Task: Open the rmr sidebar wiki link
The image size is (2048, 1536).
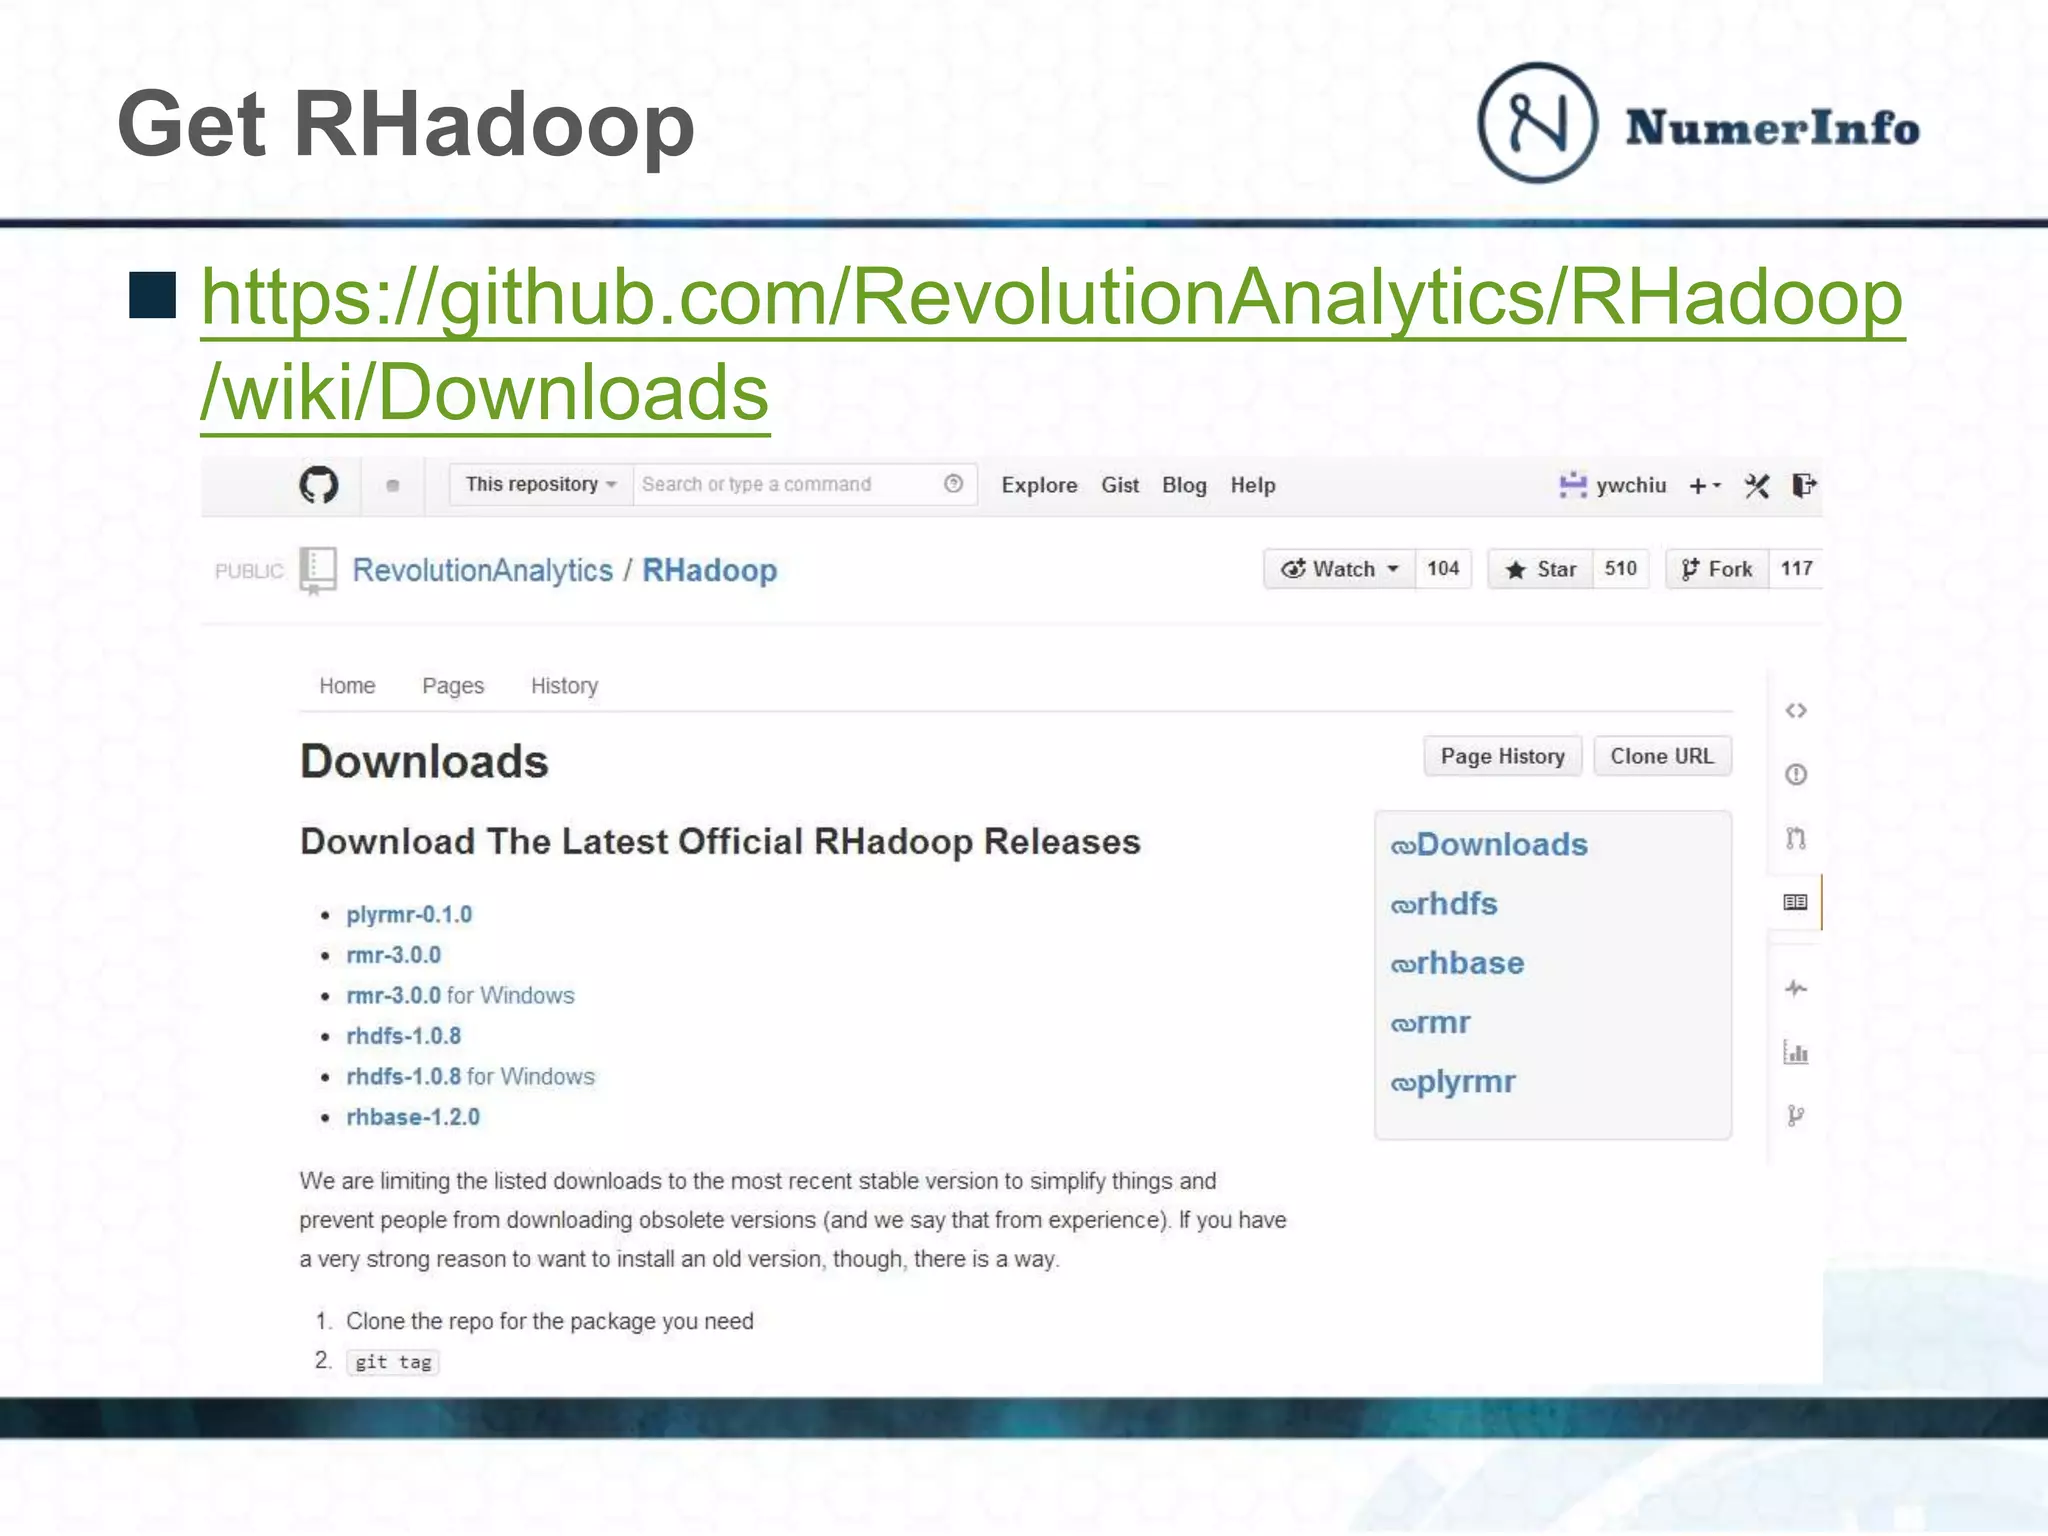Action: click(1430, 1022)
